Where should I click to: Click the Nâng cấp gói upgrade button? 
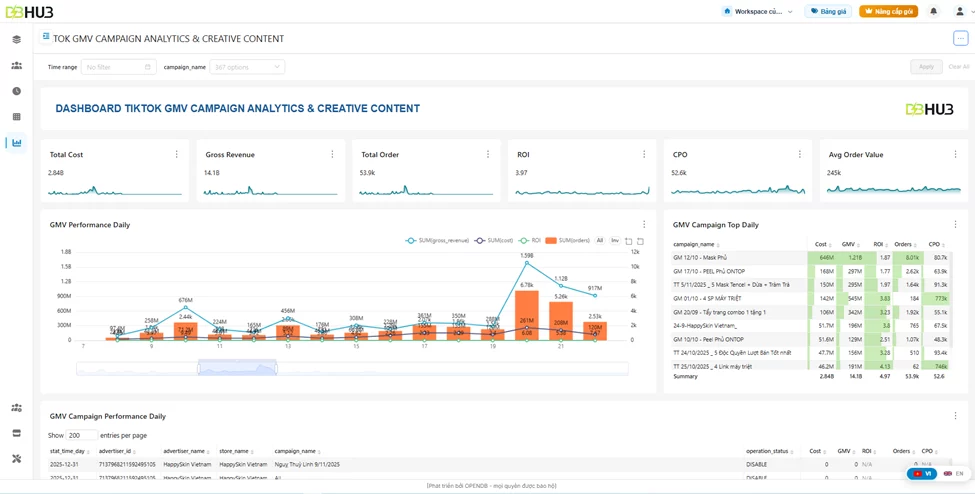click(x=889, y=11)
